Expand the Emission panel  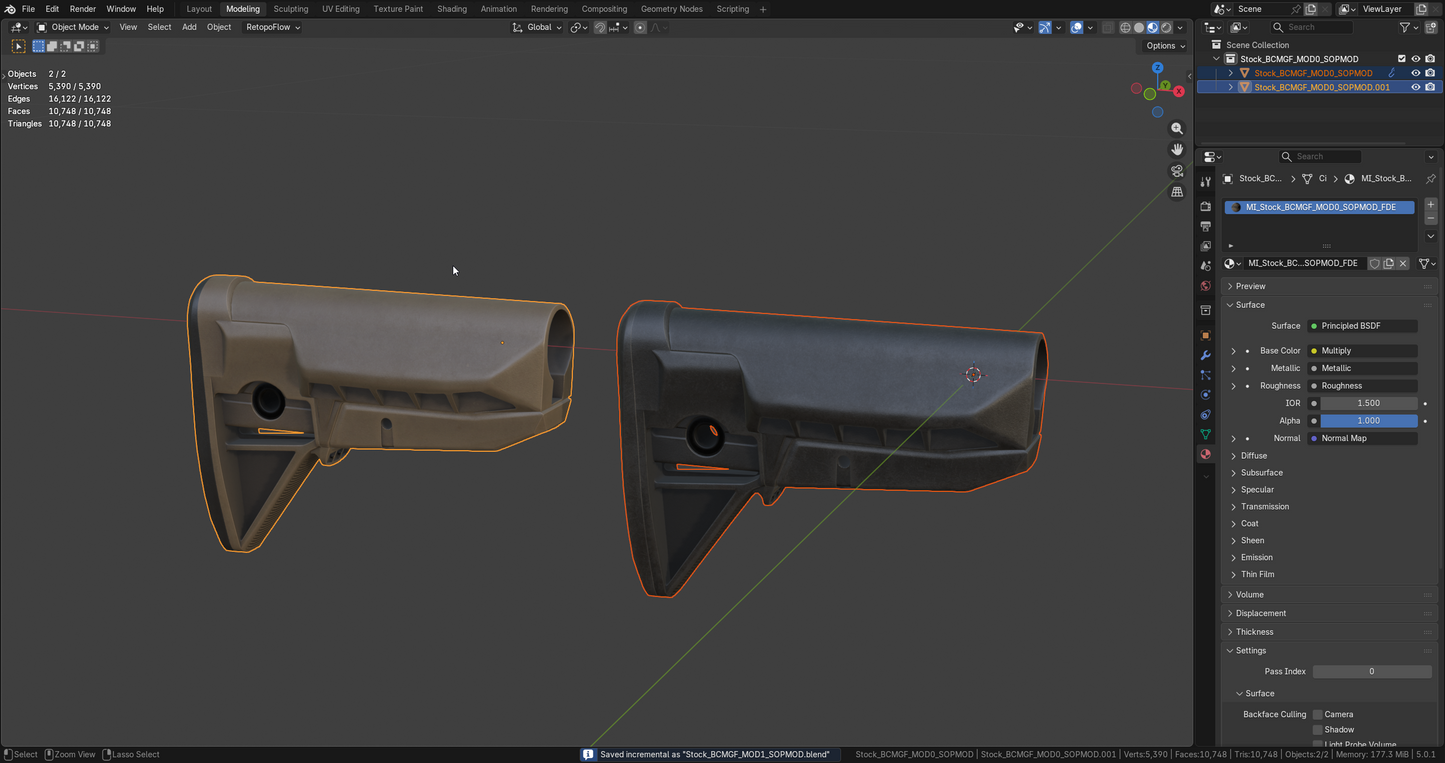coord(1256,558)
